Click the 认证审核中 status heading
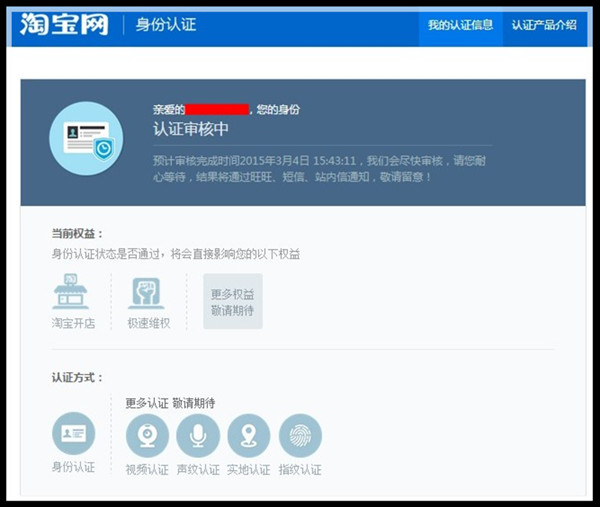 [190, 130]
